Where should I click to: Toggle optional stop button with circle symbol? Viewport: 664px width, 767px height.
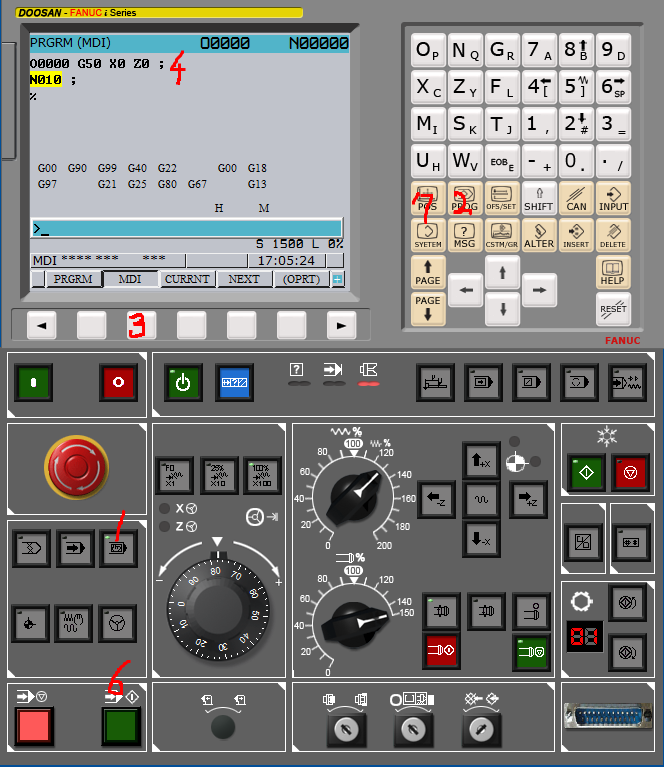tap(579, 383)
